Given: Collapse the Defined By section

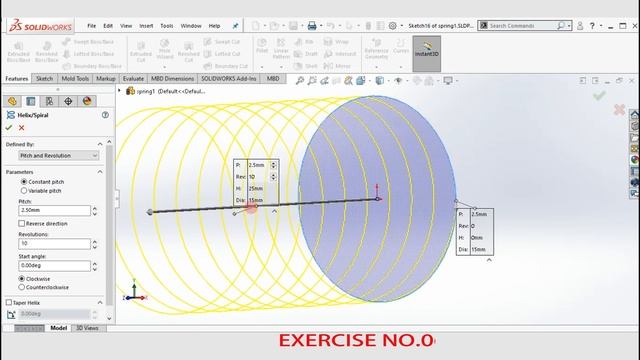Looking at the screenshot, I should click(100, 144).
